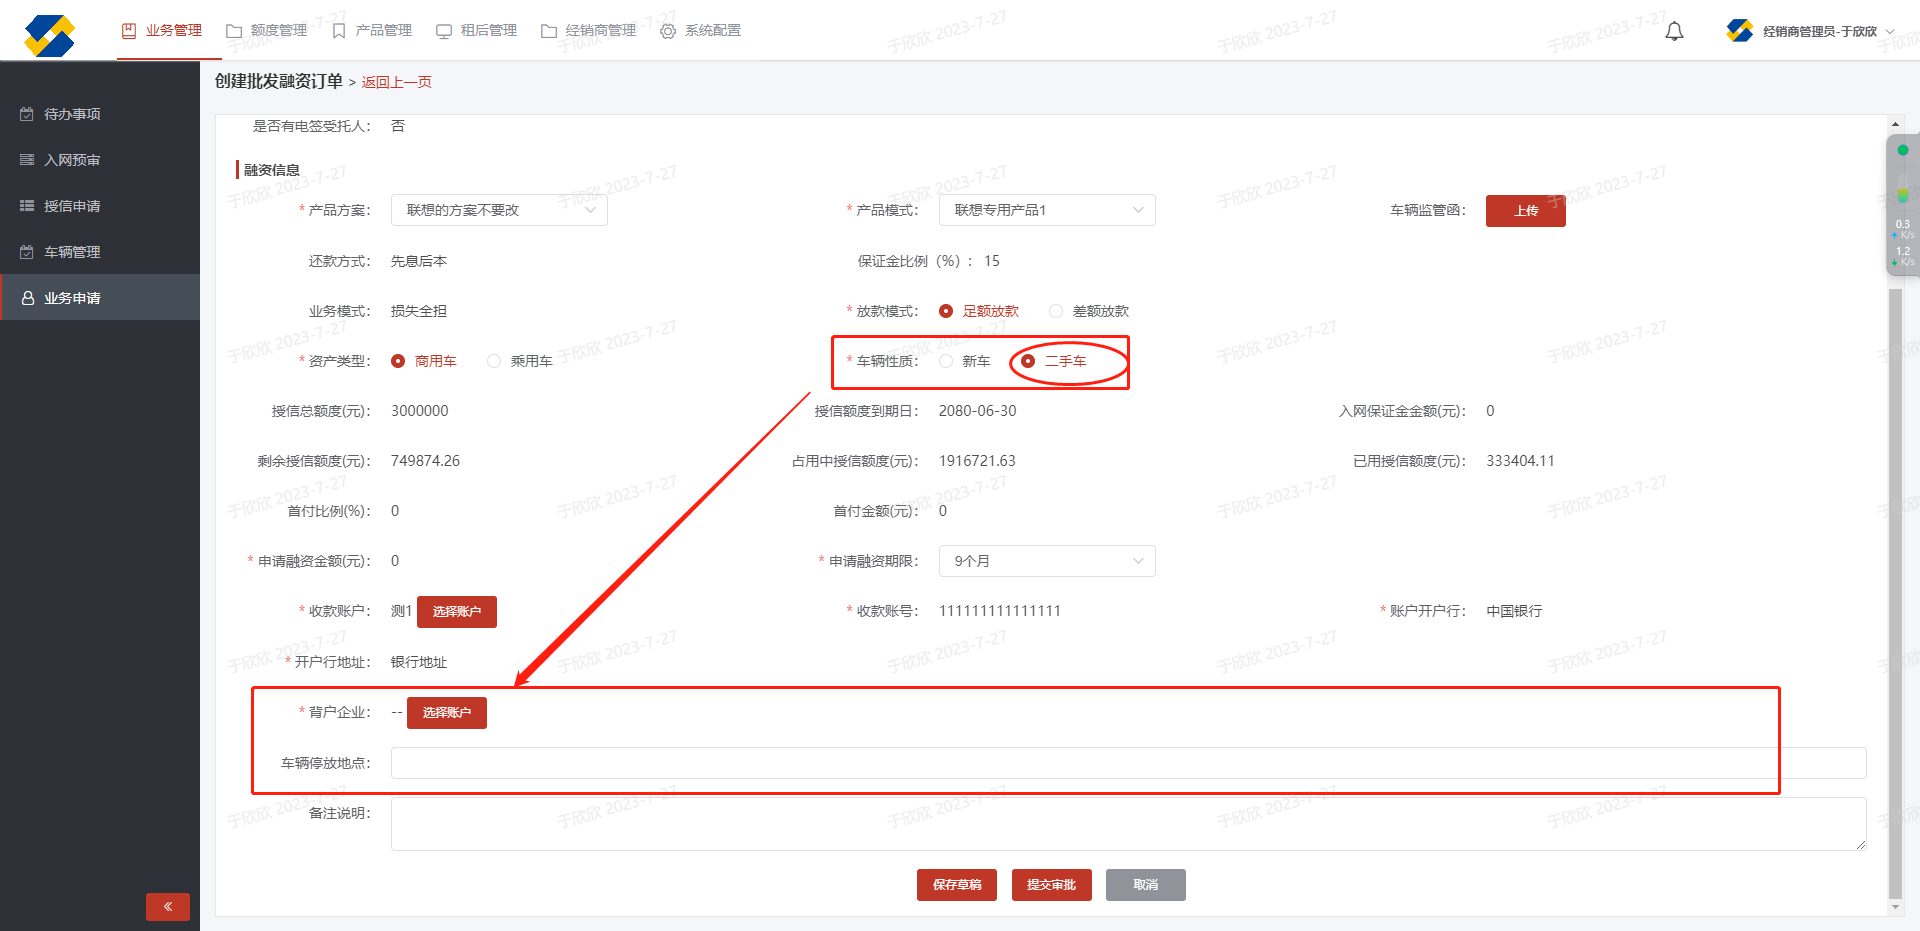Click the 提交审批 button
The image size is (1920, 931).
1051,885
